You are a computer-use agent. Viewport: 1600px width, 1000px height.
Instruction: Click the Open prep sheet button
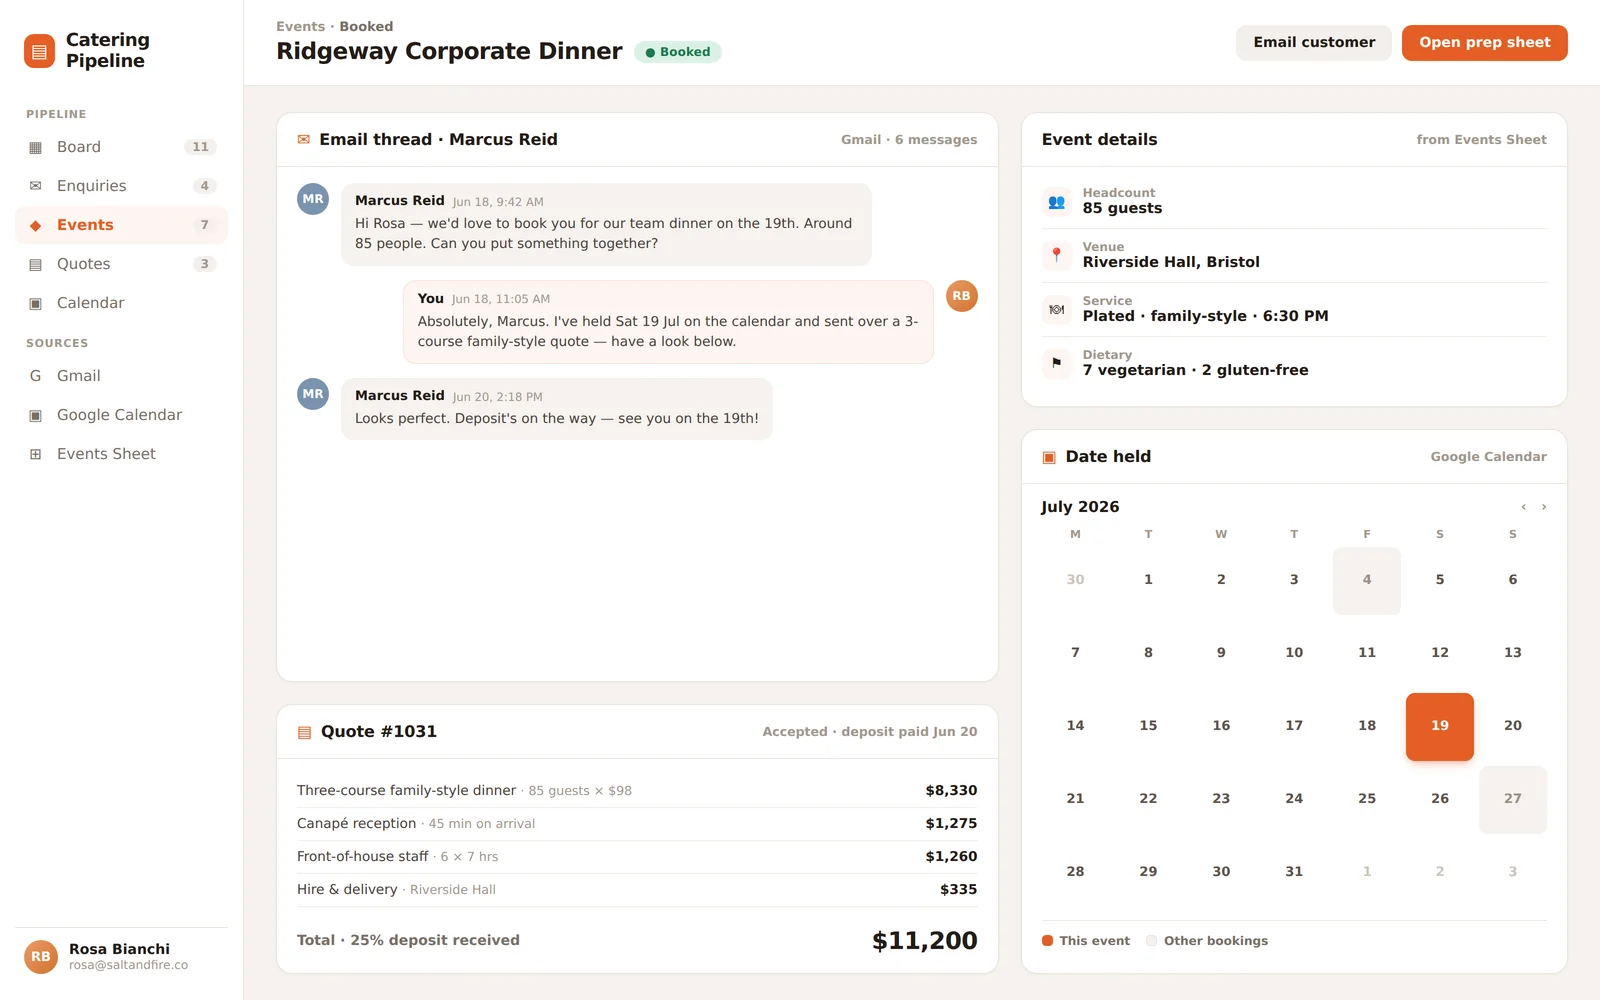click(1485, 43)
